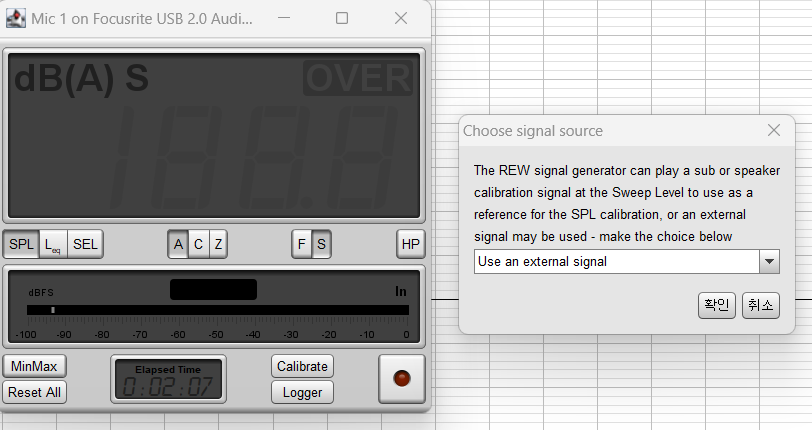Screen dimensions: 812x430
Task: Select SEL measurement mode
Action: coord(85,244)
